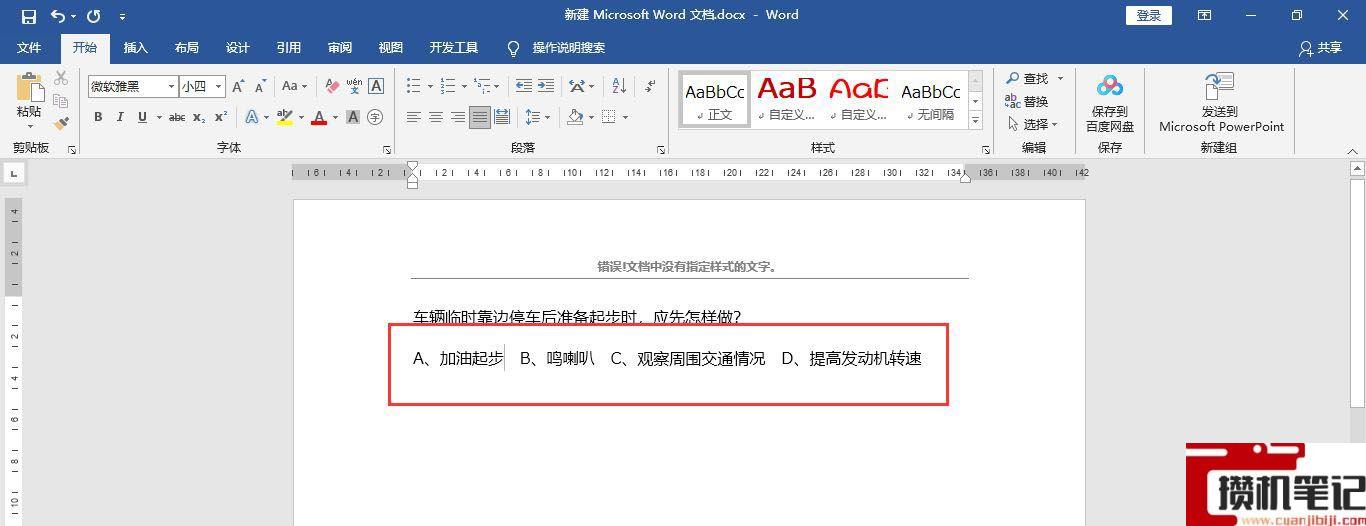The width and height of the screenshot is (1366, 526).
Task: Click the multilevel list icon
Action: click(x=482, y=87)
